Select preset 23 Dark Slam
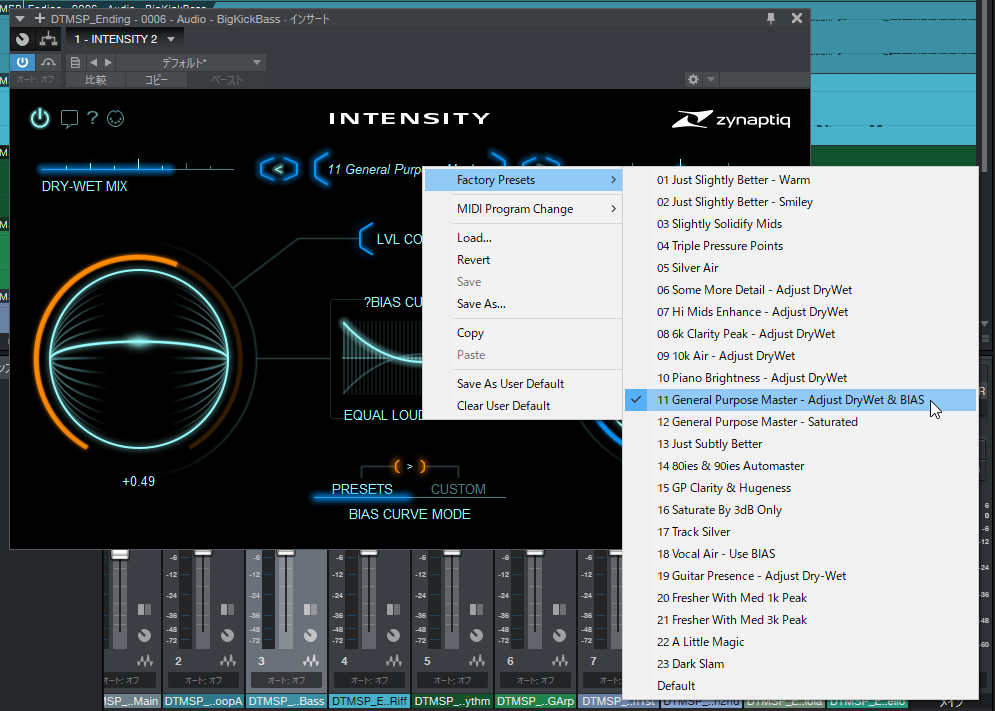The image size is (995, 711). (801, 664)
